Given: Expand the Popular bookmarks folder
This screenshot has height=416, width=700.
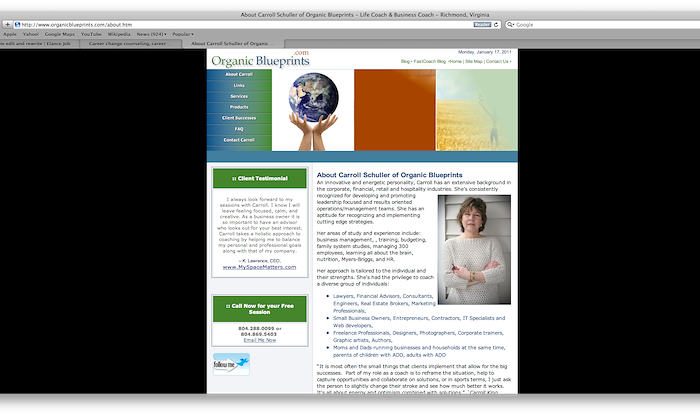Looking at the screenshot, I should [x=183, y=34].
